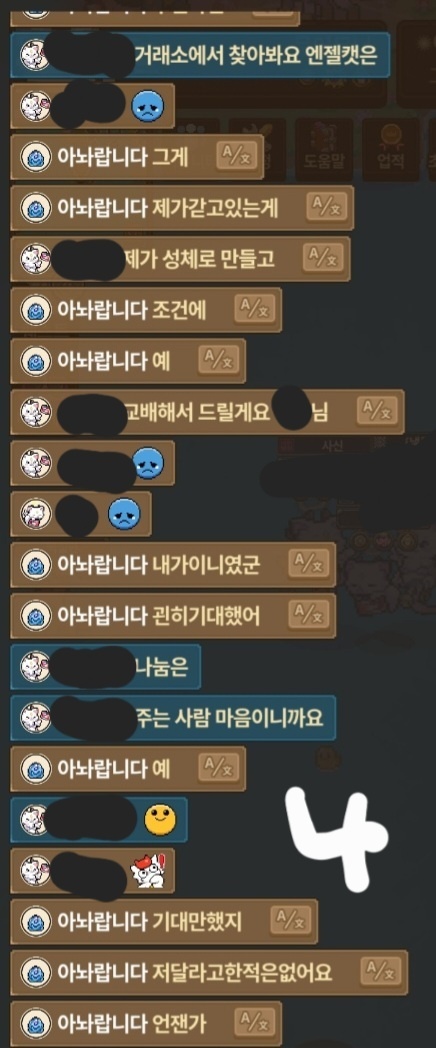The image size is (436, 1048).
Task: Select the '거래소에서 찾아봐요 엔젤캣은' message
Action: tap(200, 54)
